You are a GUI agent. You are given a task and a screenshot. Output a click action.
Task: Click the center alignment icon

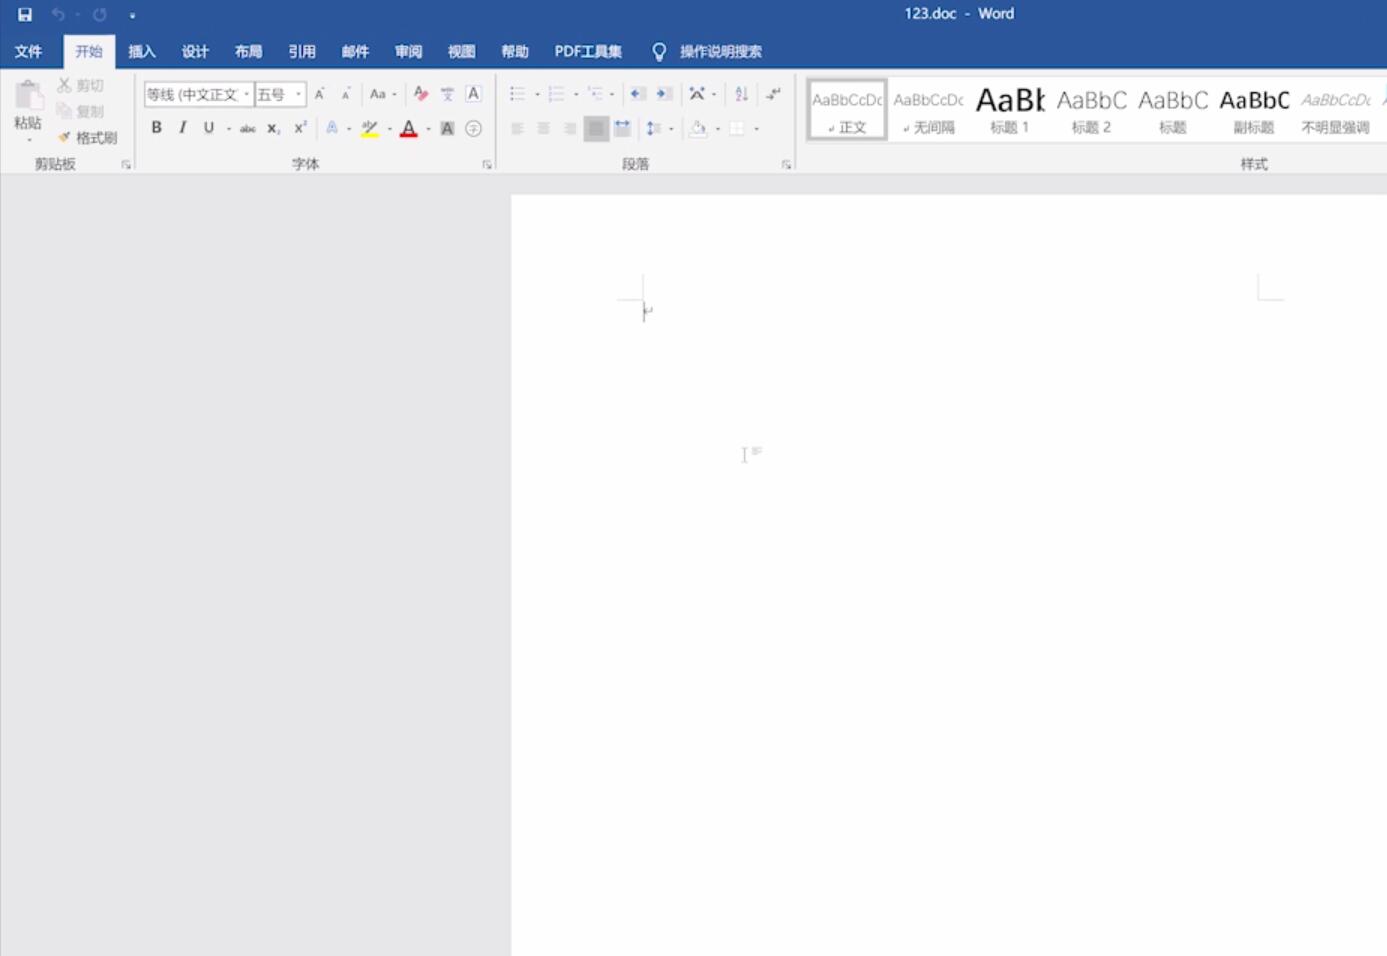coord(543,128)
